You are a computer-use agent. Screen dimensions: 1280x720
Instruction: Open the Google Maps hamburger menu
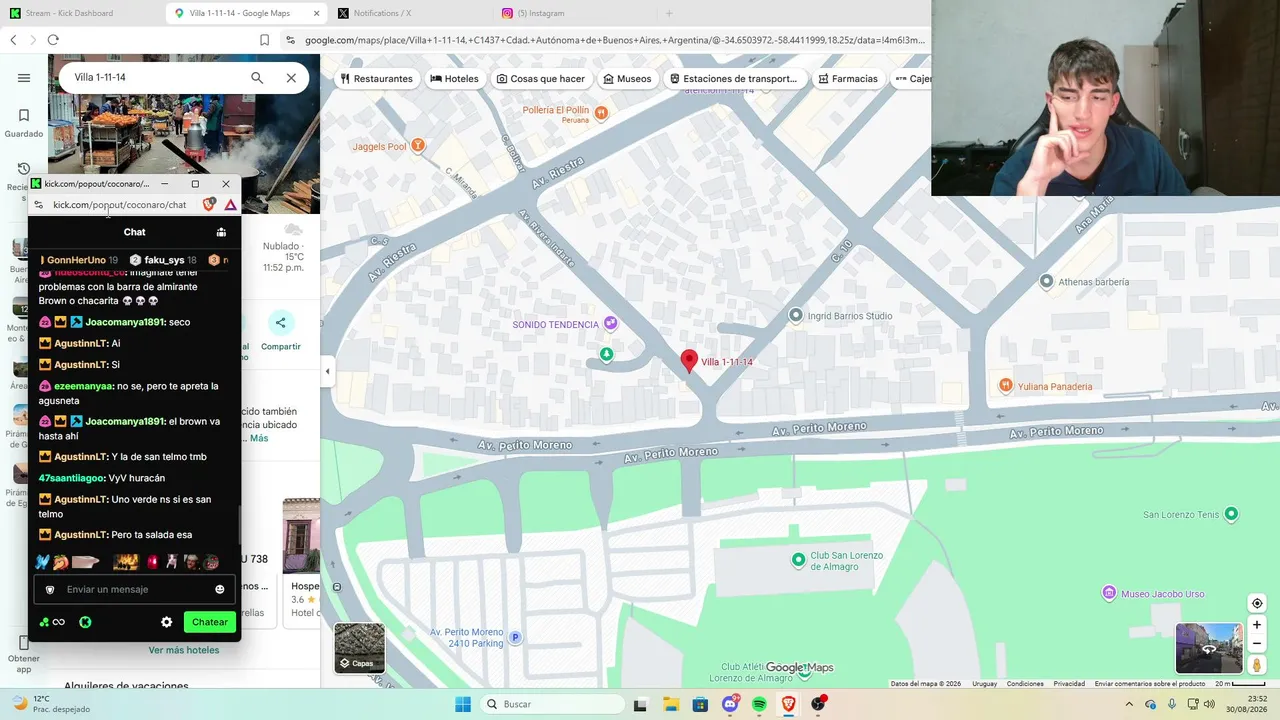(24, 78)
